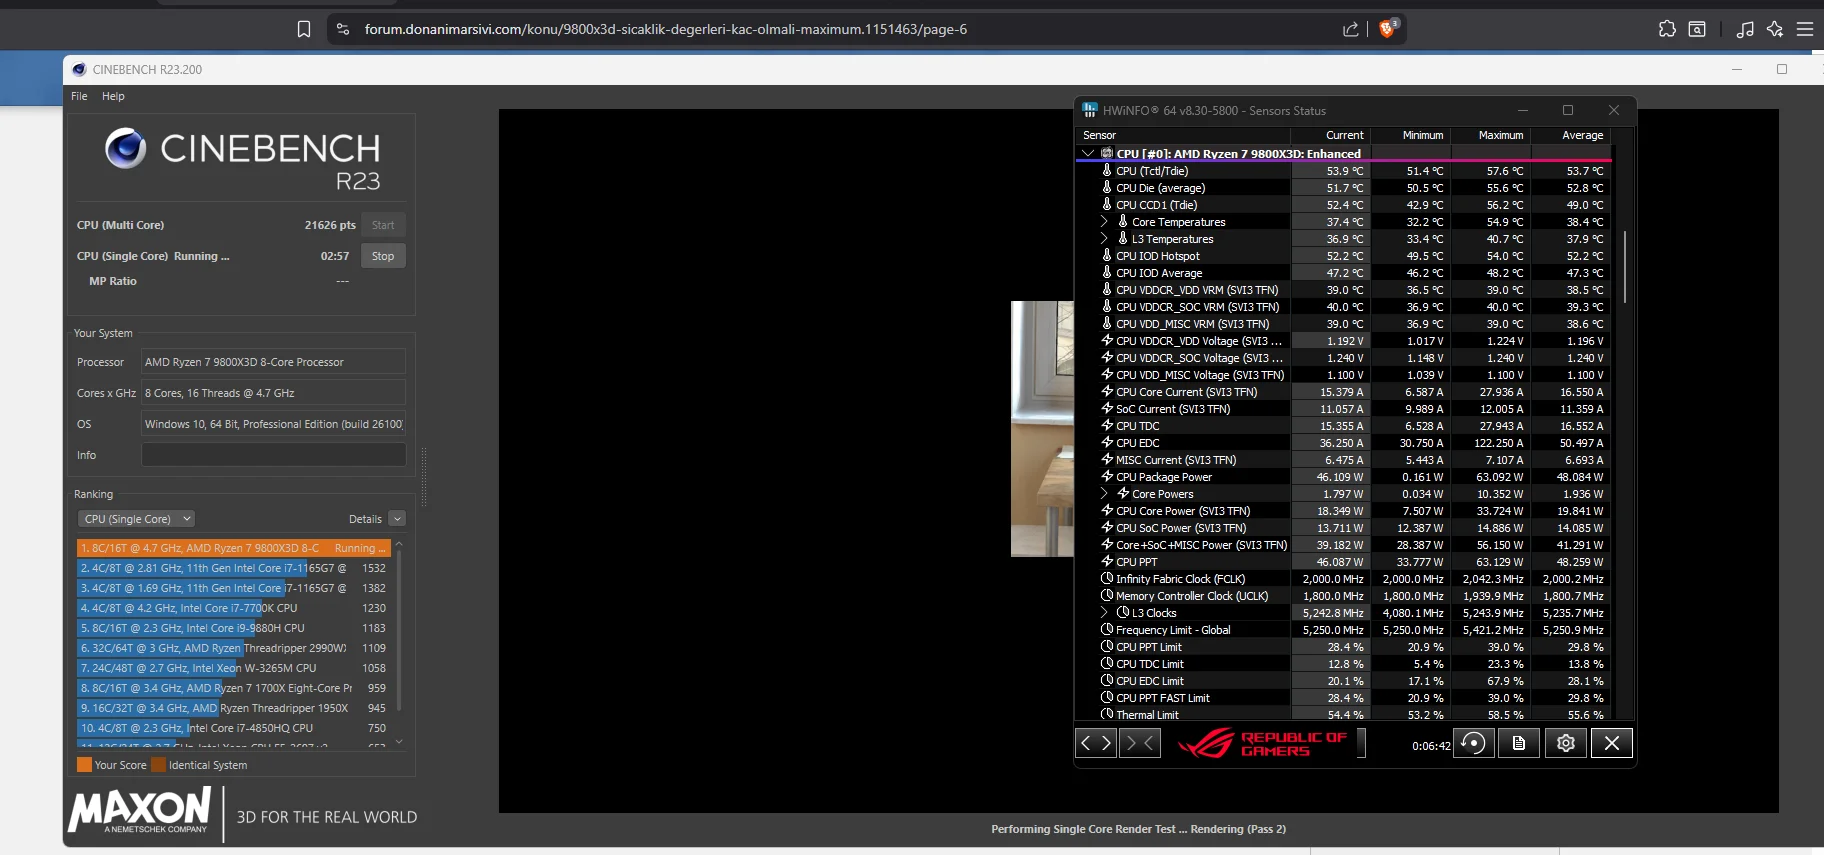Click the Minimum column header in HWiNFO

1411,135
